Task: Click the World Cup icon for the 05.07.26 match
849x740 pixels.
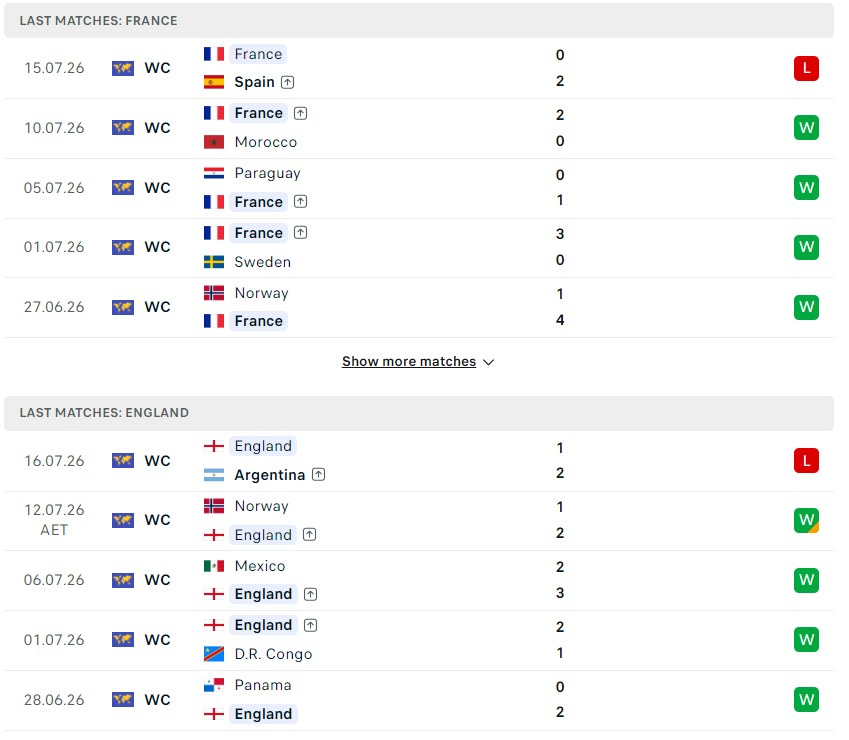Action: click(x=123, y=188)
